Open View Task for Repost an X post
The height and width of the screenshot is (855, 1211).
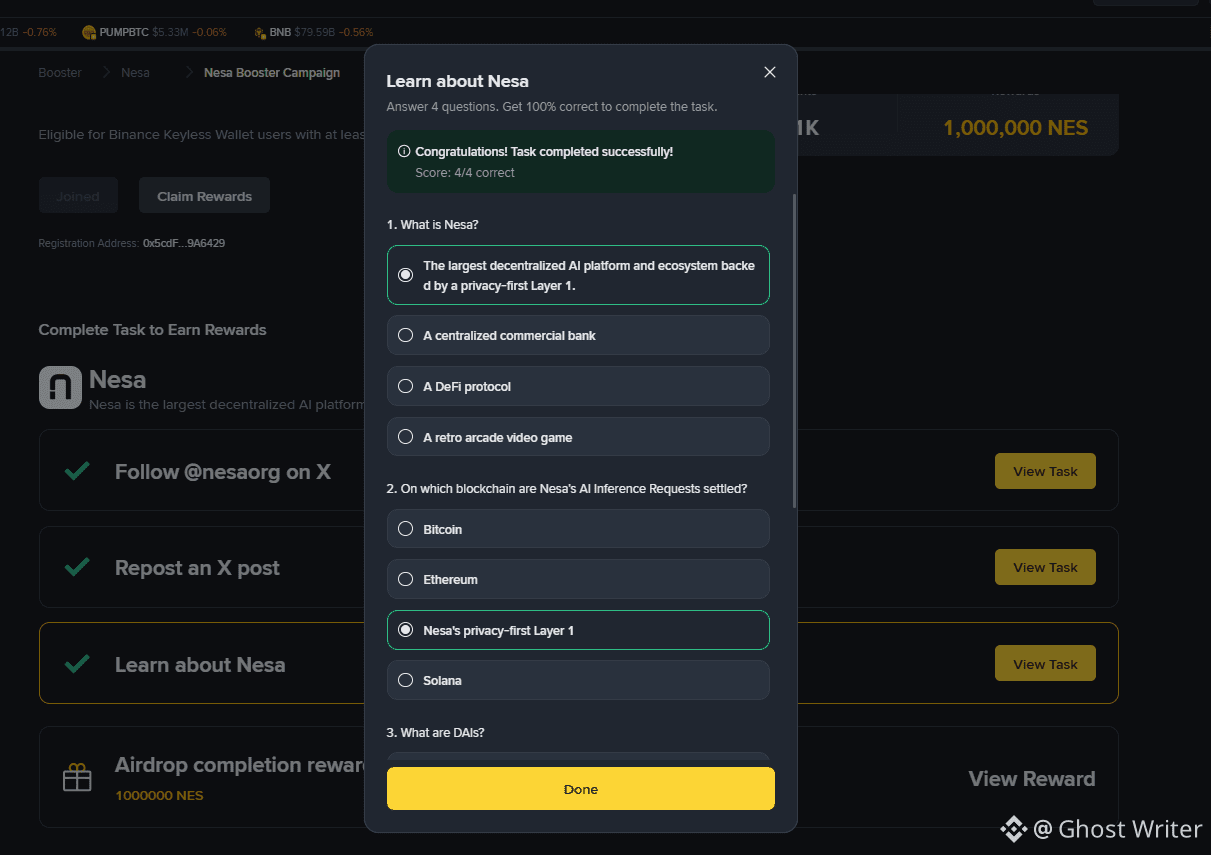pyautogui.click(x=1045, y=567)
